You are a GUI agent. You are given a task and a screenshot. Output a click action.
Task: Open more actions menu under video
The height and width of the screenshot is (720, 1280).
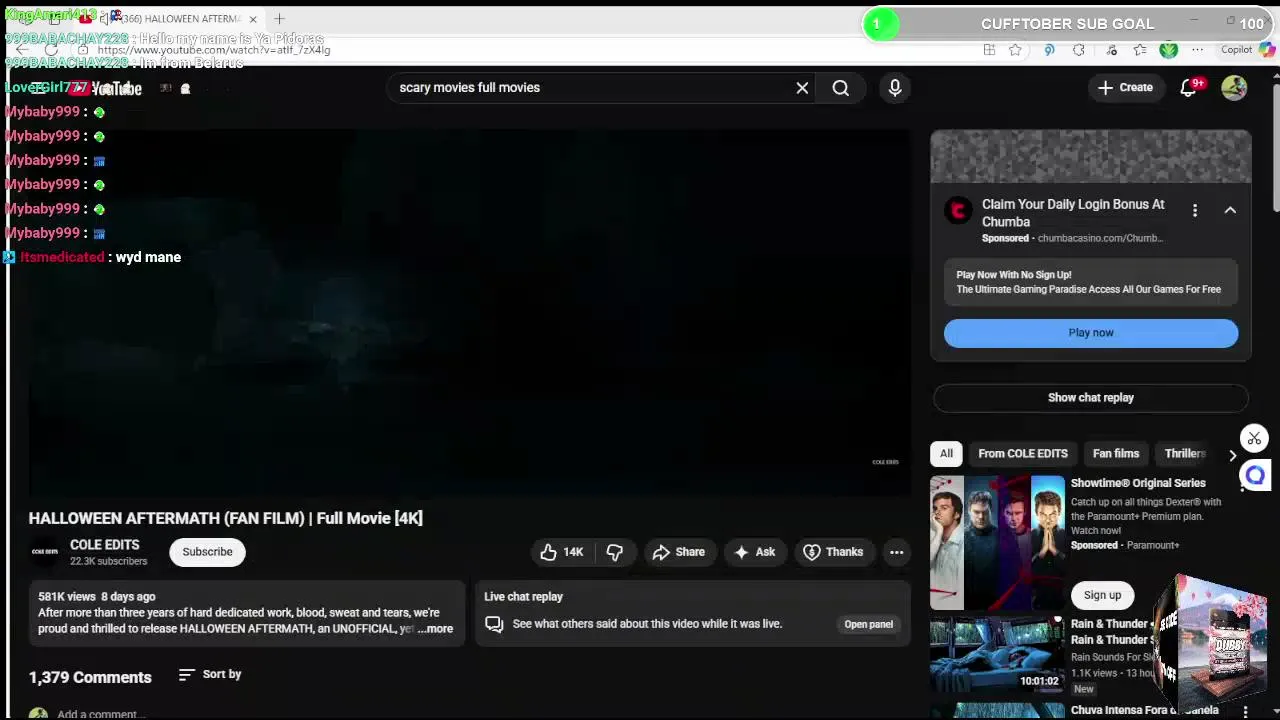click(896, 552)
